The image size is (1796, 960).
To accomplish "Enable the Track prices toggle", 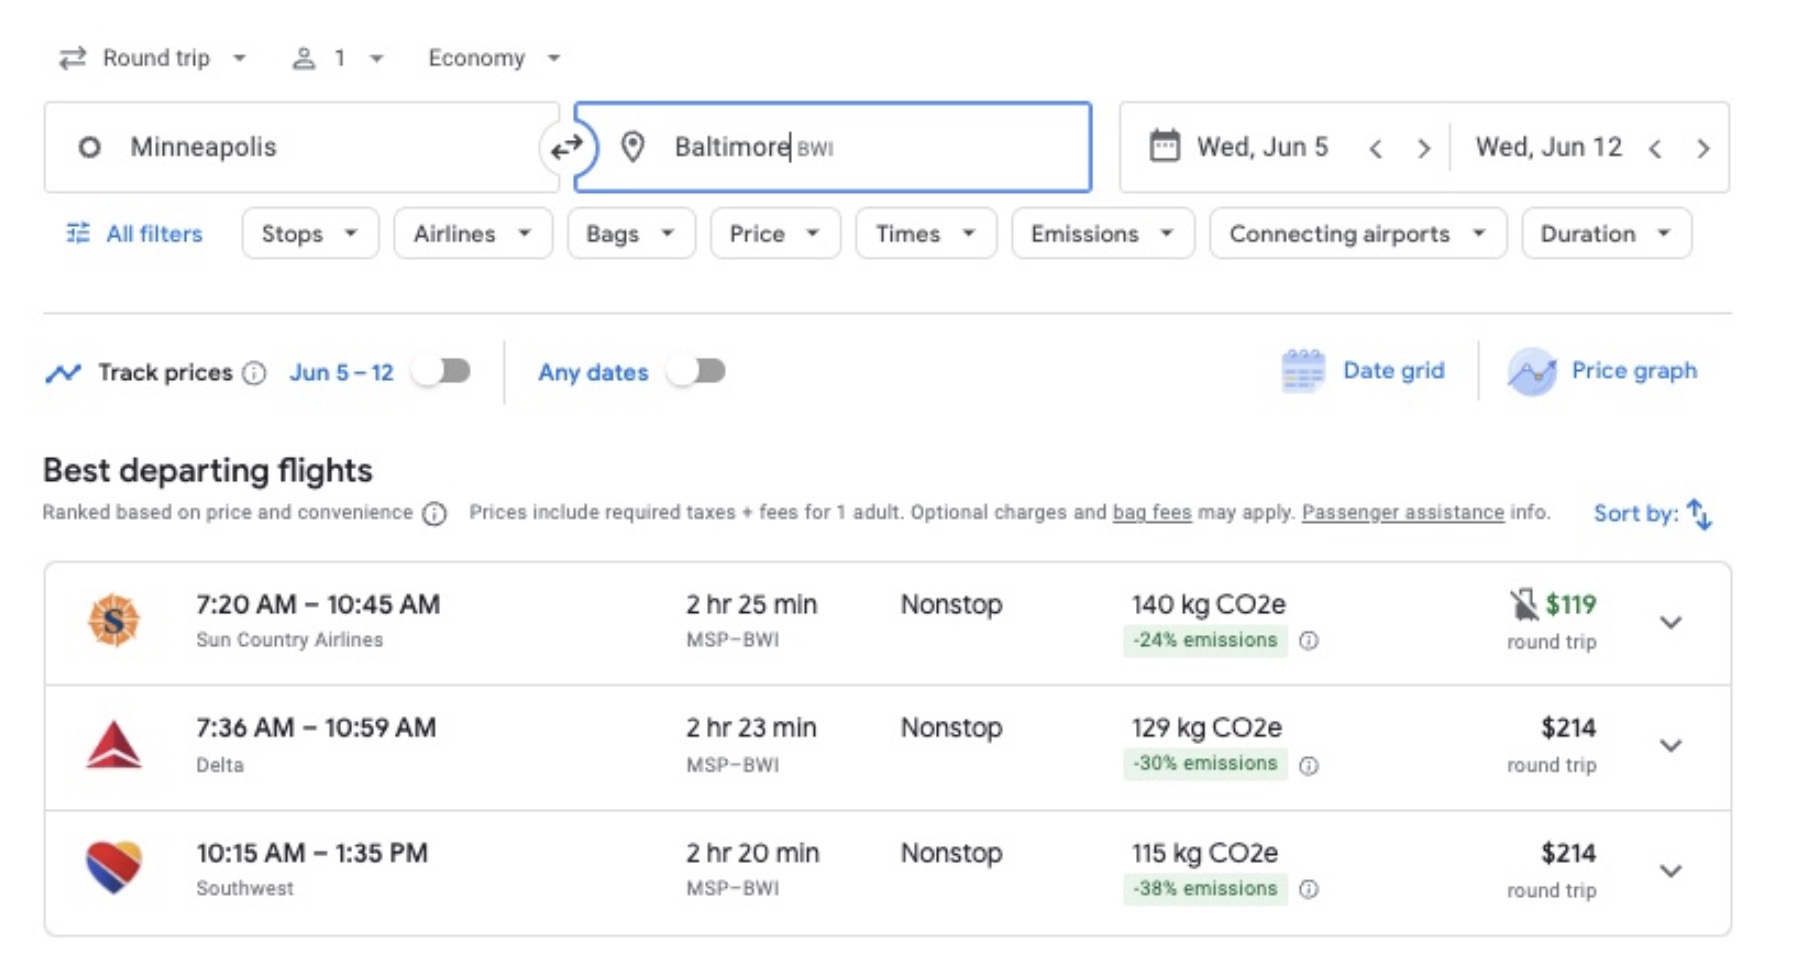I will (x=443, y=371).
